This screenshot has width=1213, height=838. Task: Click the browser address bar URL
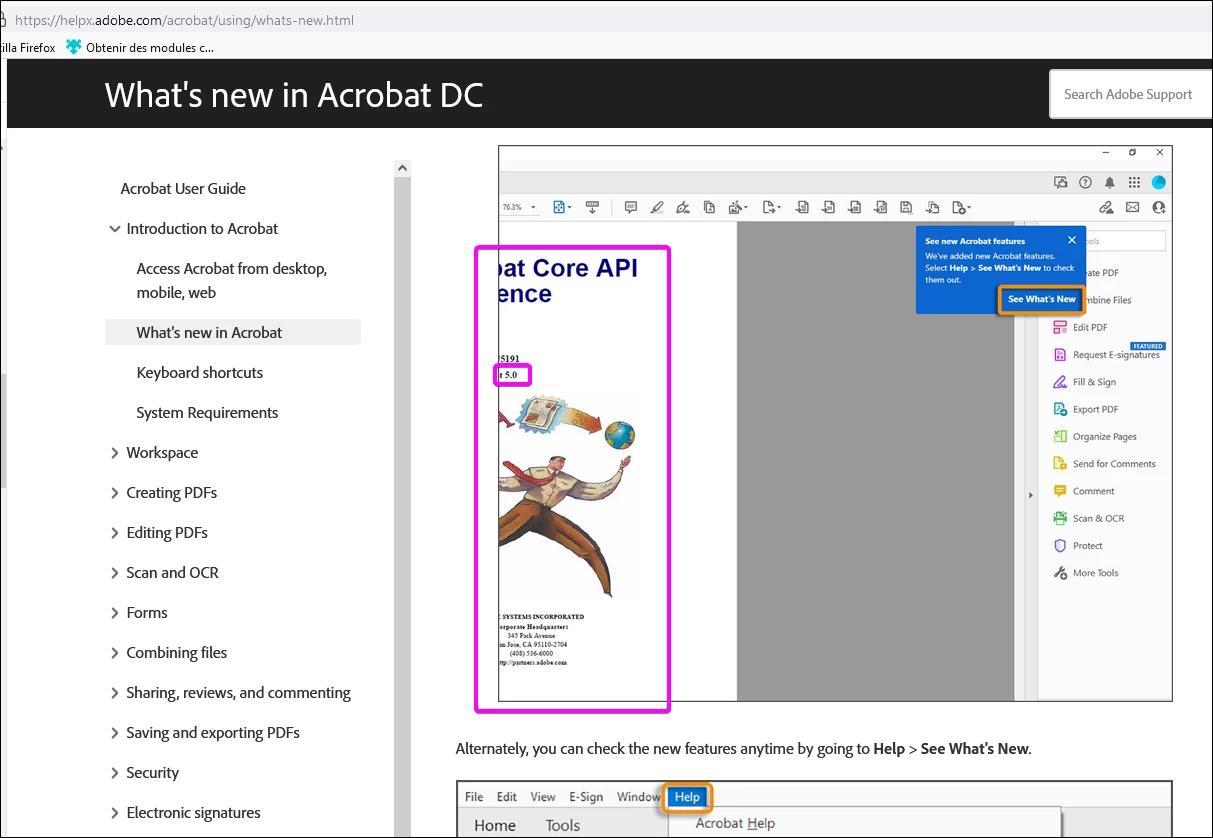coord(184,20)
